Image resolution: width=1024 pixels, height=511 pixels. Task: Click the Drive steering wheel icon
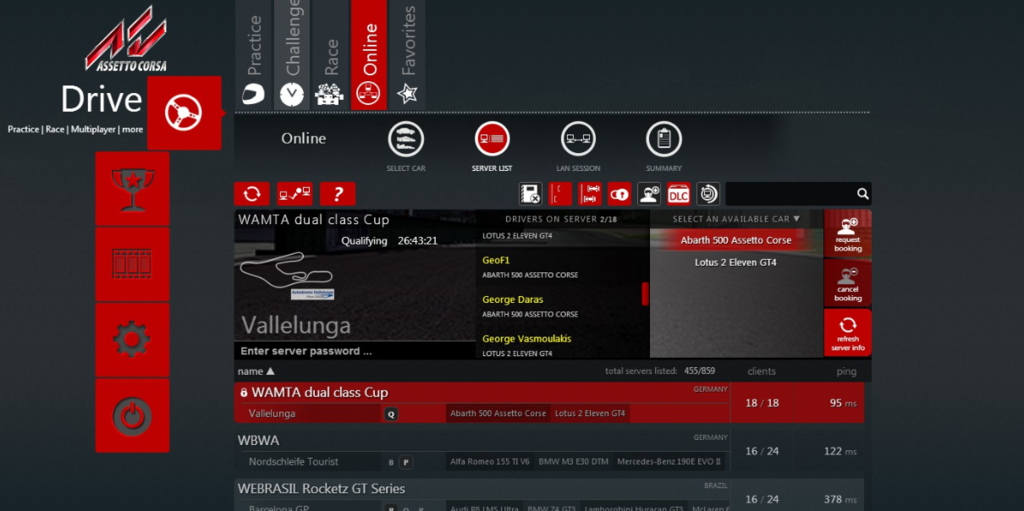[184, 113]
